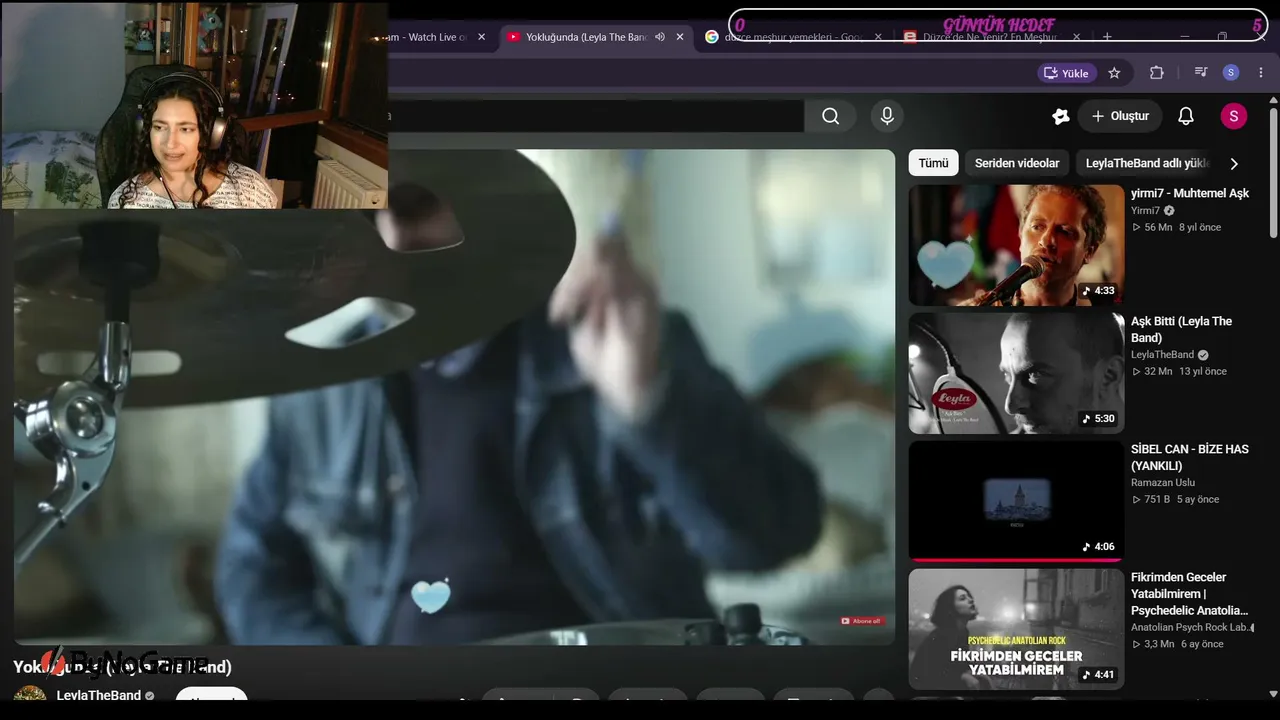1280x720 pixels.
Task: Open the Yirmi7 channel name link
Action: point(1145,211)
